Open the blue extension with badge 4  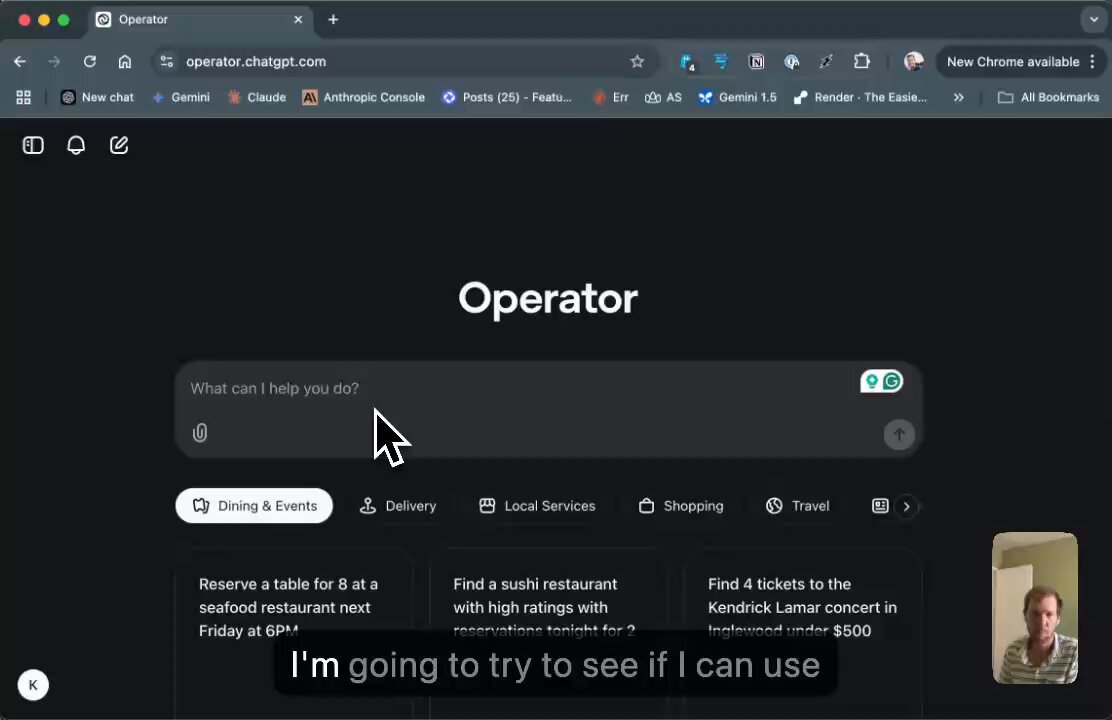686,62
